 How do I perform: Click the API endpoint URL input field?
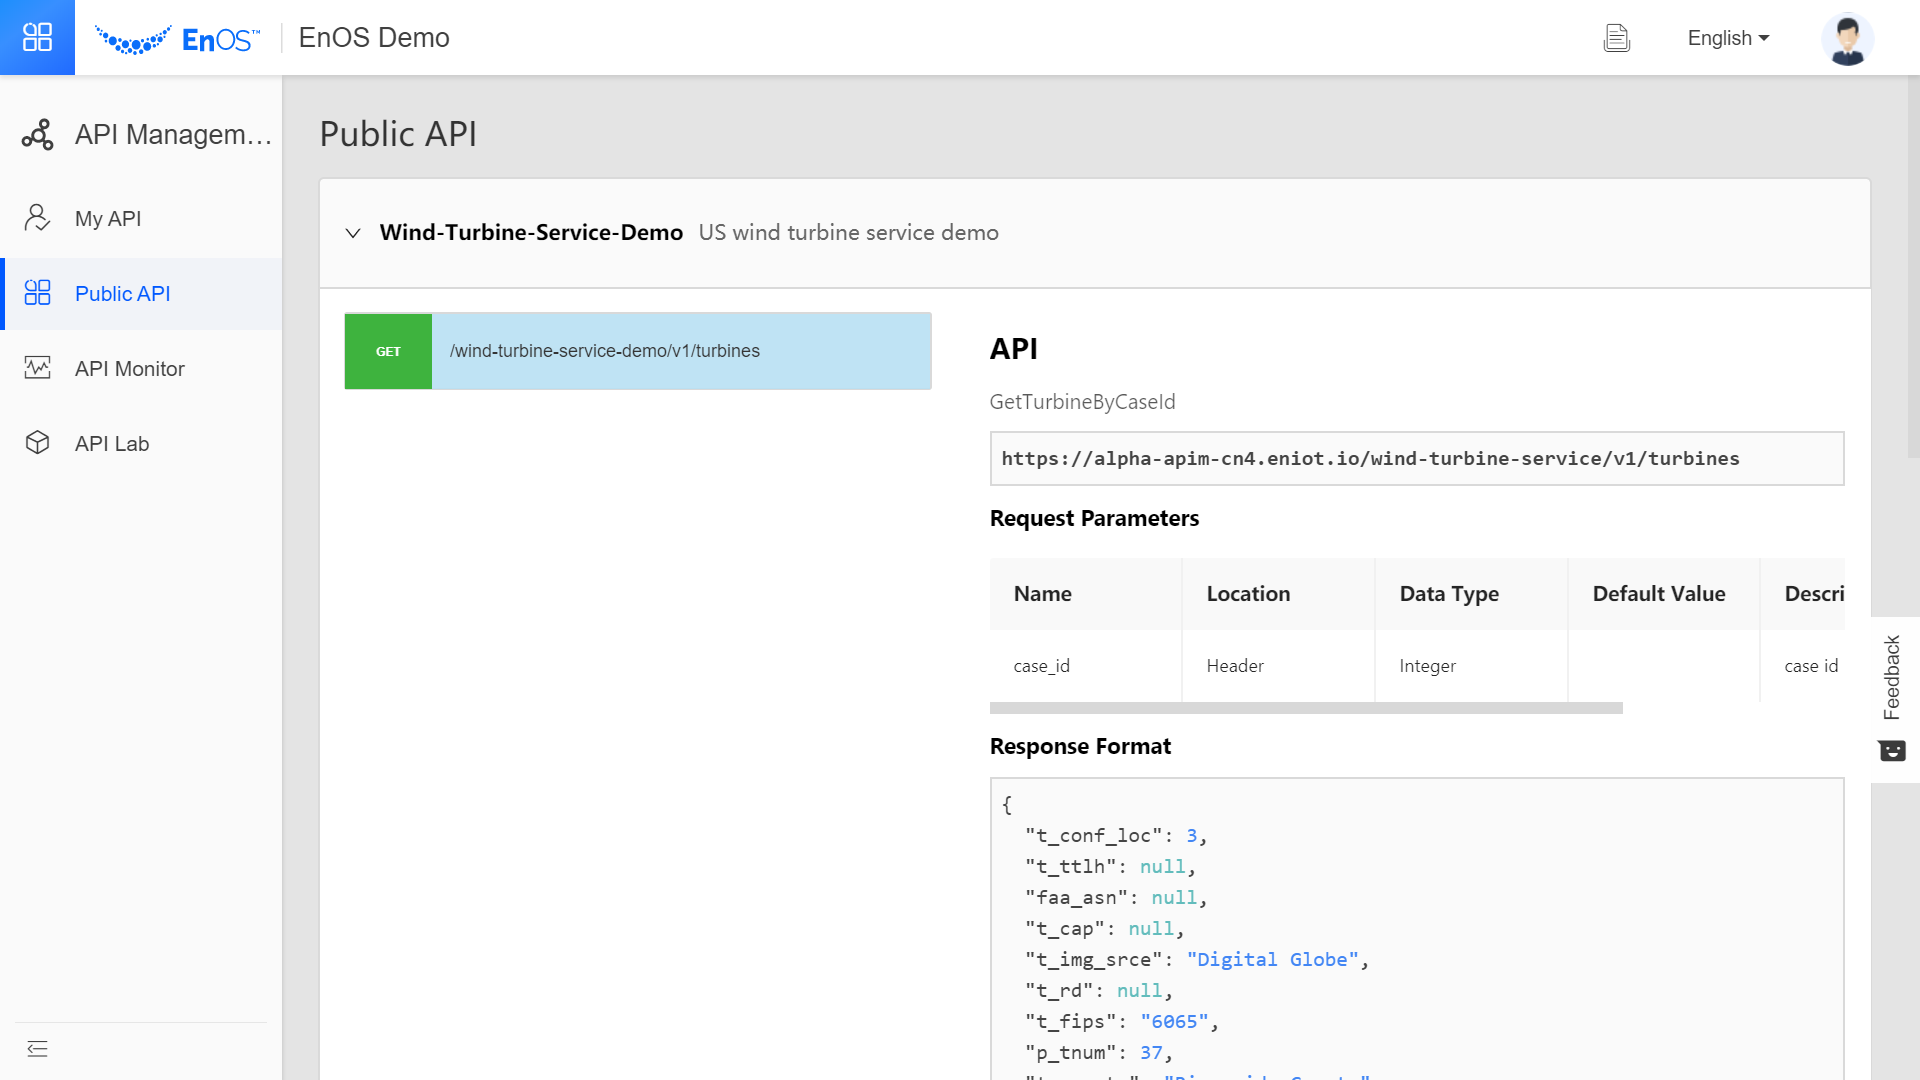click(1418, 459)
